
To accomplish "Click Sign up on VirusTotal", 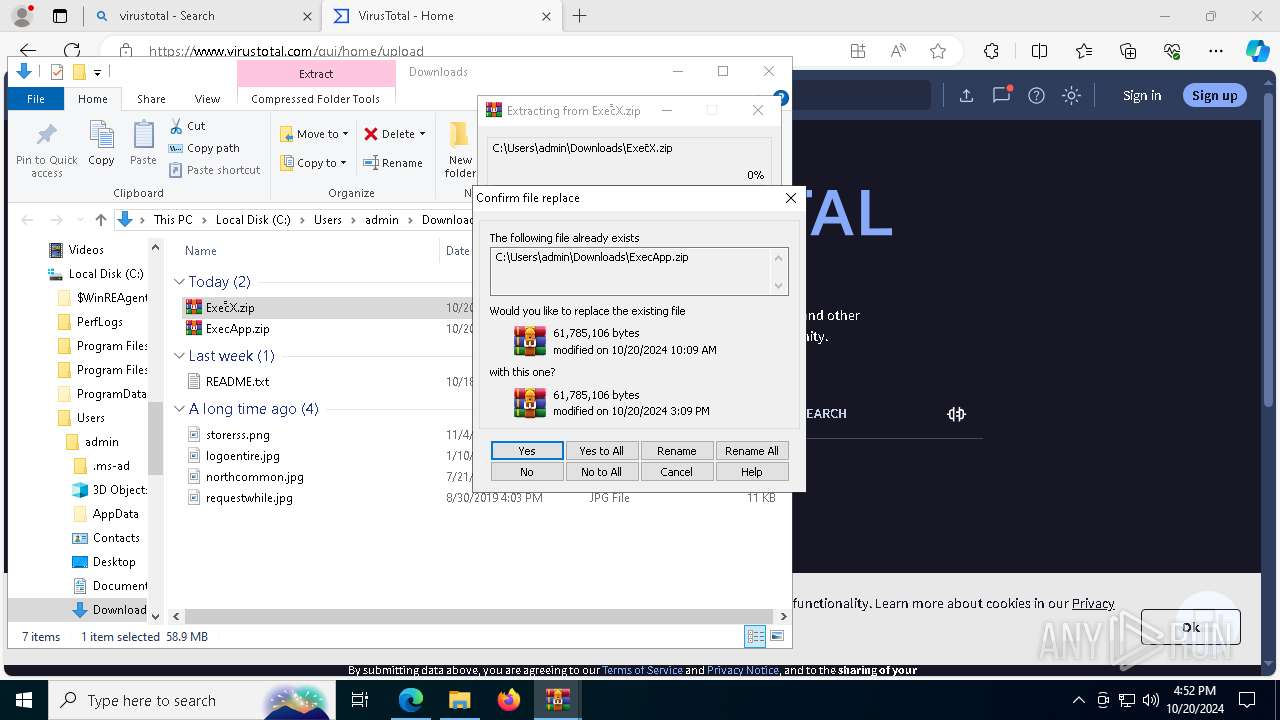I will click(1215, 95).
